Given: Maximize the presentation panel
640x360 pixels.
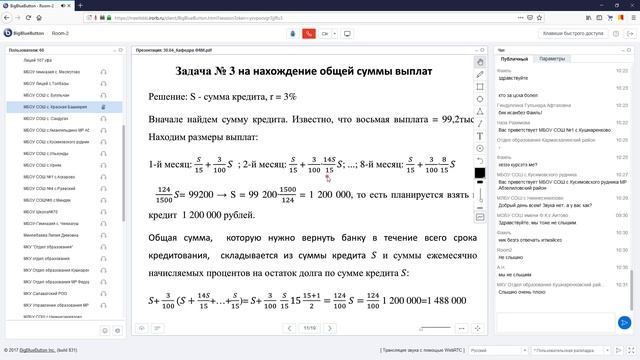Looking at the screenshot, I should coord(482,50).
